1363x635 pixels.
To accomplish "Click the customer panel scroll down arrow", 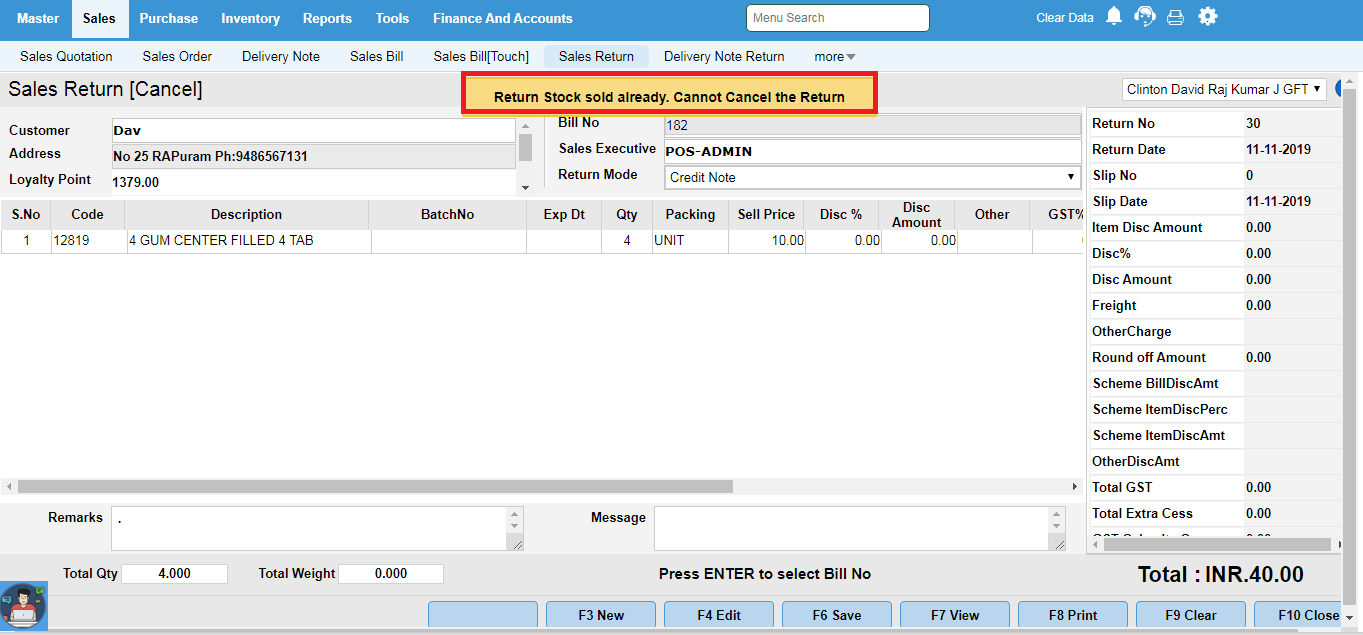I will point(526,187).
